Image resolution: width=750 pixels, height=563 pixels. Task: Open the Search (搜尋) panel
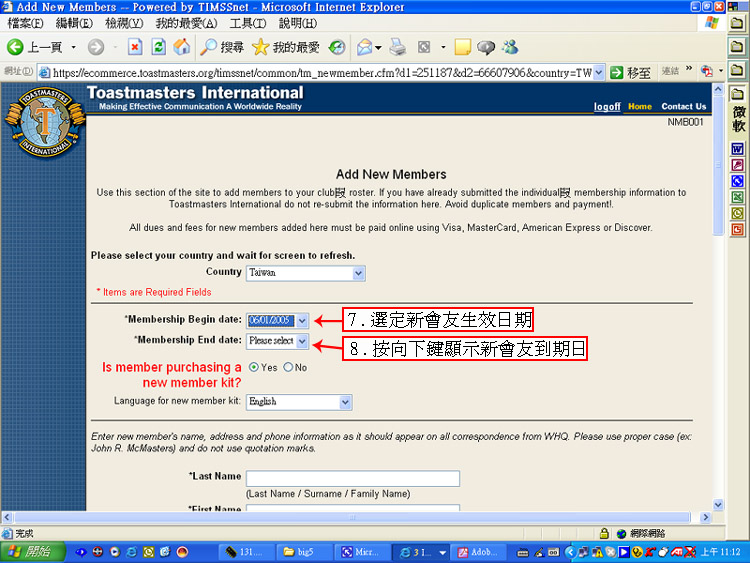tap(221, 47)
